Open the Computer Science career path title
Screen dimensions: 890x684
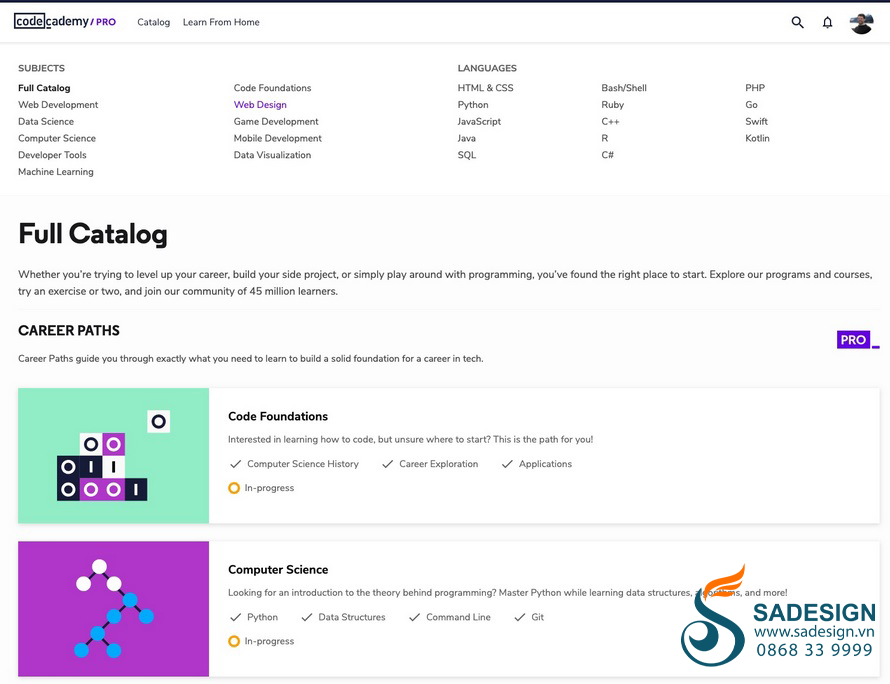click(x=278, y=569)
